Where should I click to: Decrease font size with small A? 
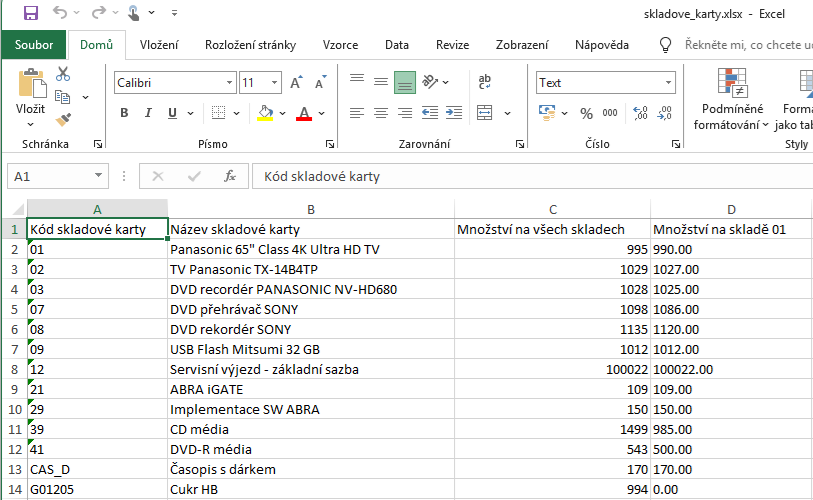(x=320, y=82)
